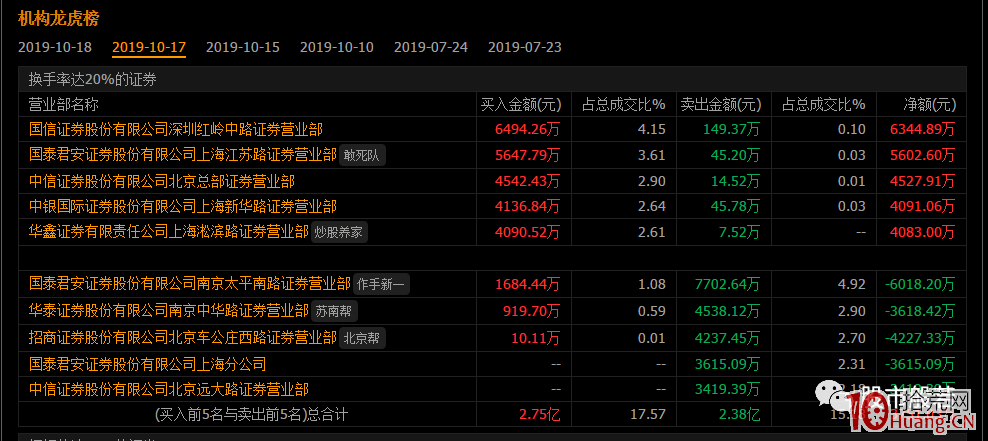Image resolution: width=988 pixels, height=441 pixels.
Task: Click buy amount 4542.43万
Action: 527,181
